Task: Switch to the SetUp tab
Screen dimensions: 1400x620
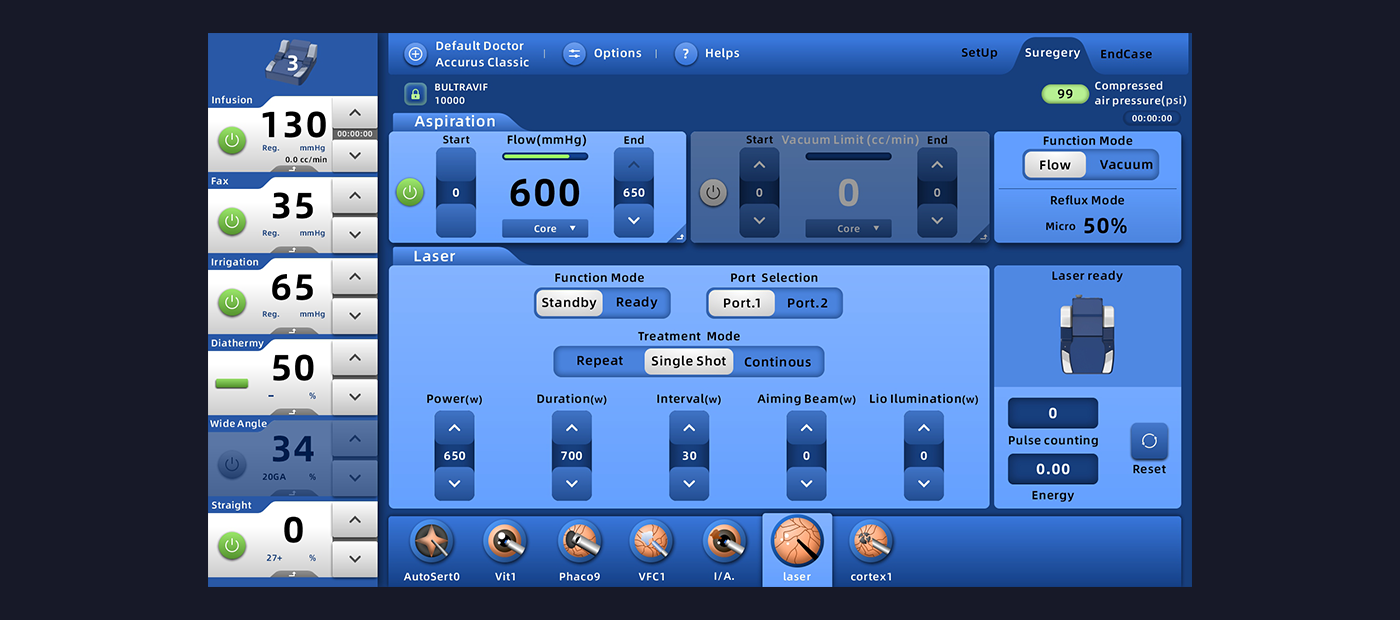Action: point(979,53)
